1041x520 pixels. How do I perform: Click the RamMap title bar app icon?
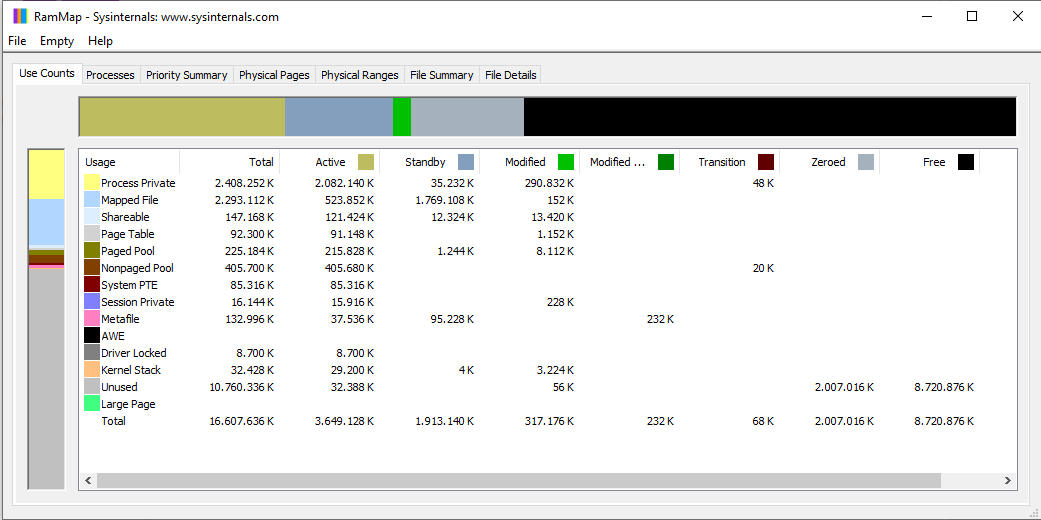pos(21,17)
